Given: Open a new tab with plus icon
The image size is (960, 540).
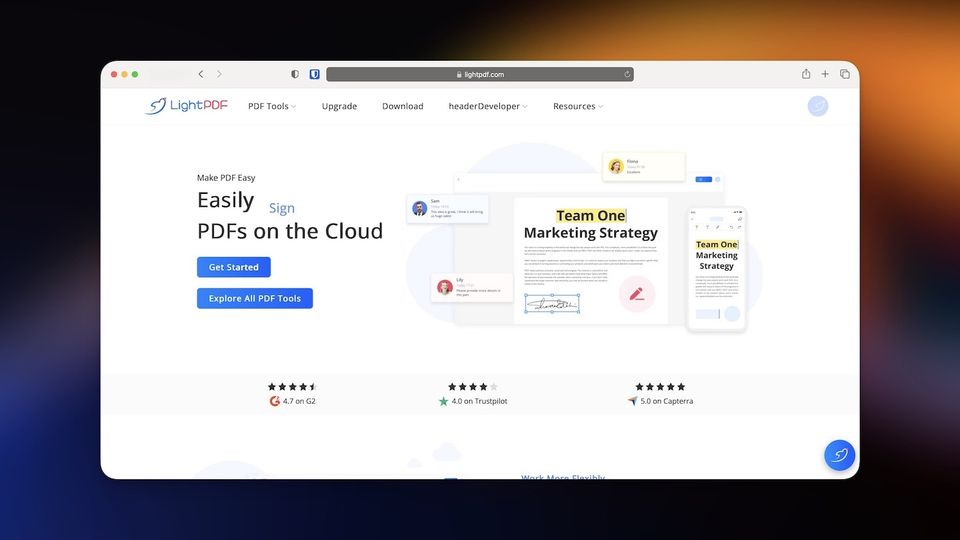Looking at the screenshot, I should coord(825,74).
